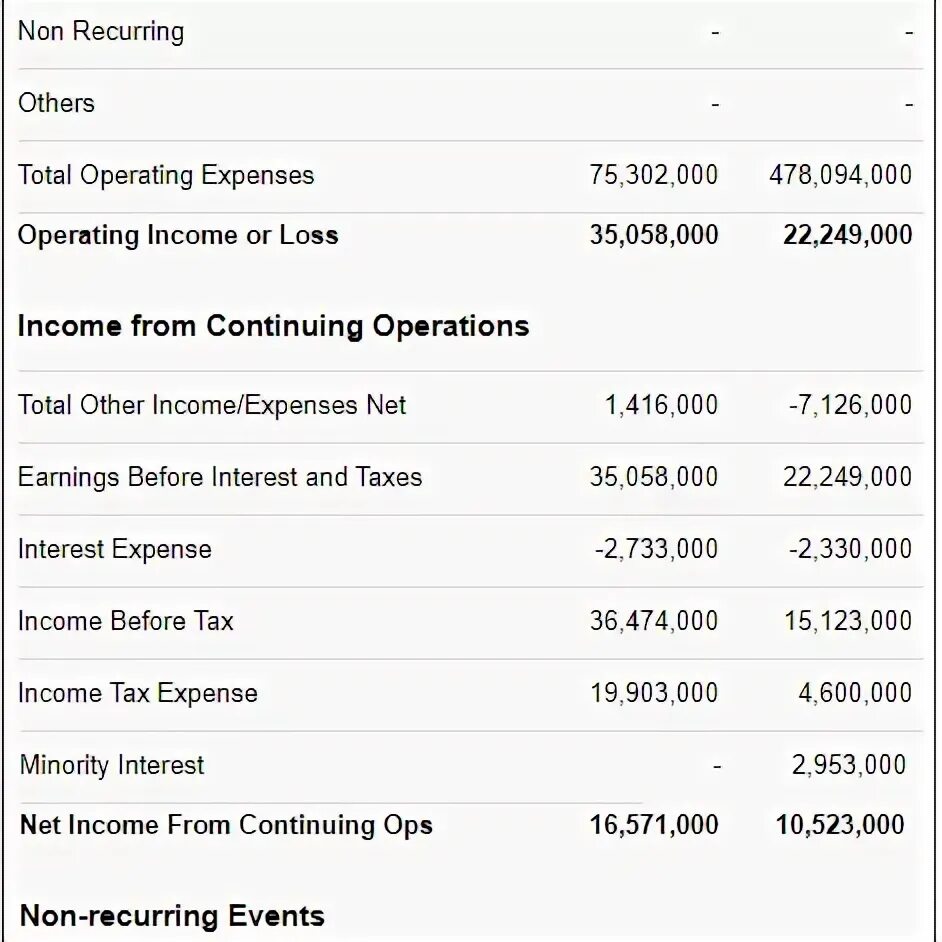
Task: Select the Operating Income or Loss label
Action: [178, 235]
